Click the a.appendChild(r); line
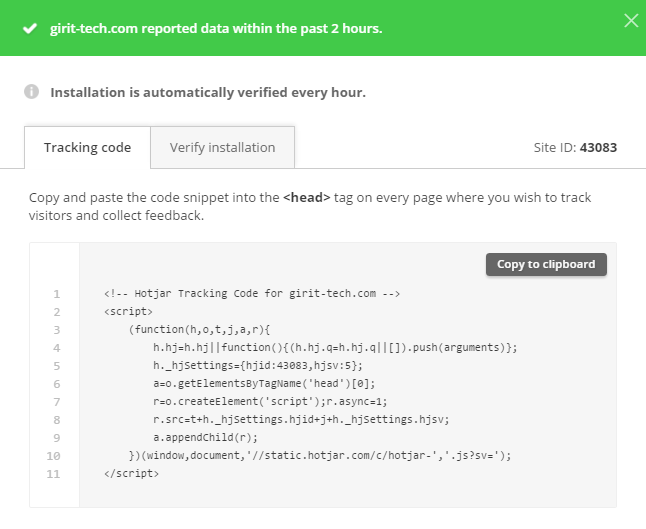This screenshot has height=529, width=646. (205, 438)
